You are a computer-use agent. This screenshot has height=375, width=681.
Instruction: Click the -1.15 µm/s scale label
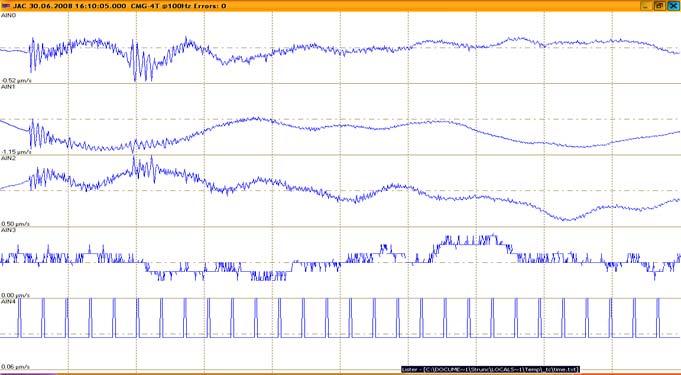(x=16, y=152)
